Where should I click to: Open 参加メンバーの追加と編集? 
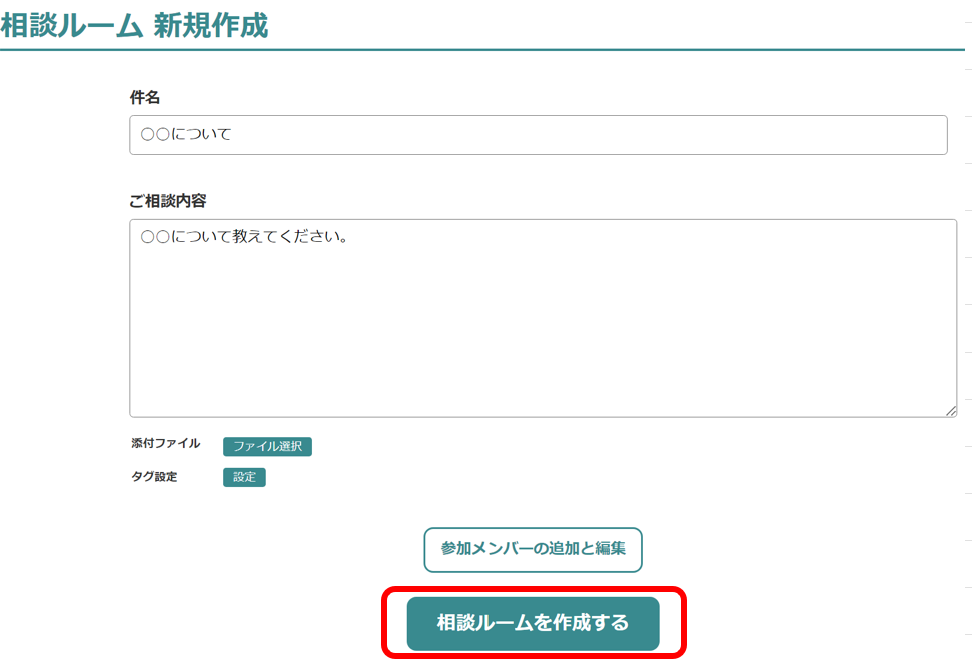533,550
